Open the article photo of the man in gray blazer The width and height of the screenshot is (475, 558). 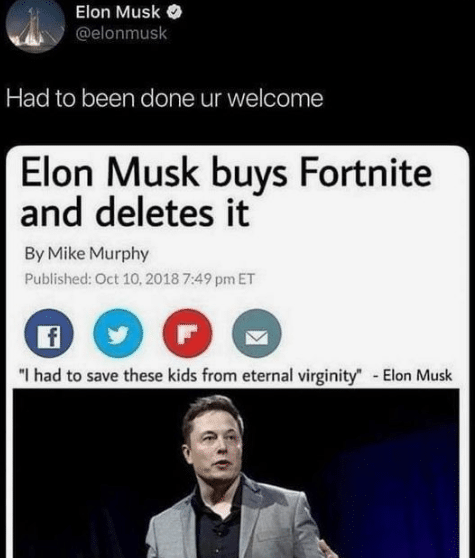point(236,473)
